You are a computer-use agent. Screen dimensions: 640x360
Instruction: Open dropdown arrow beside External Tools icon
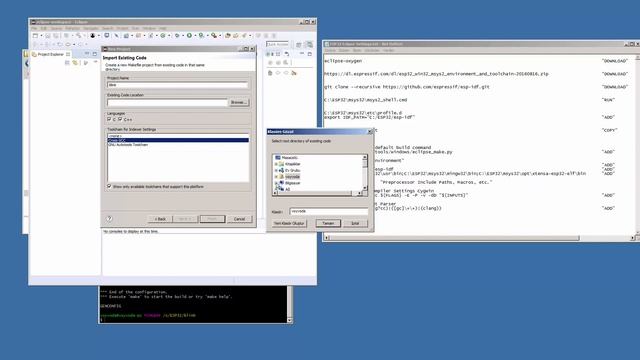(x=220, y=36)
